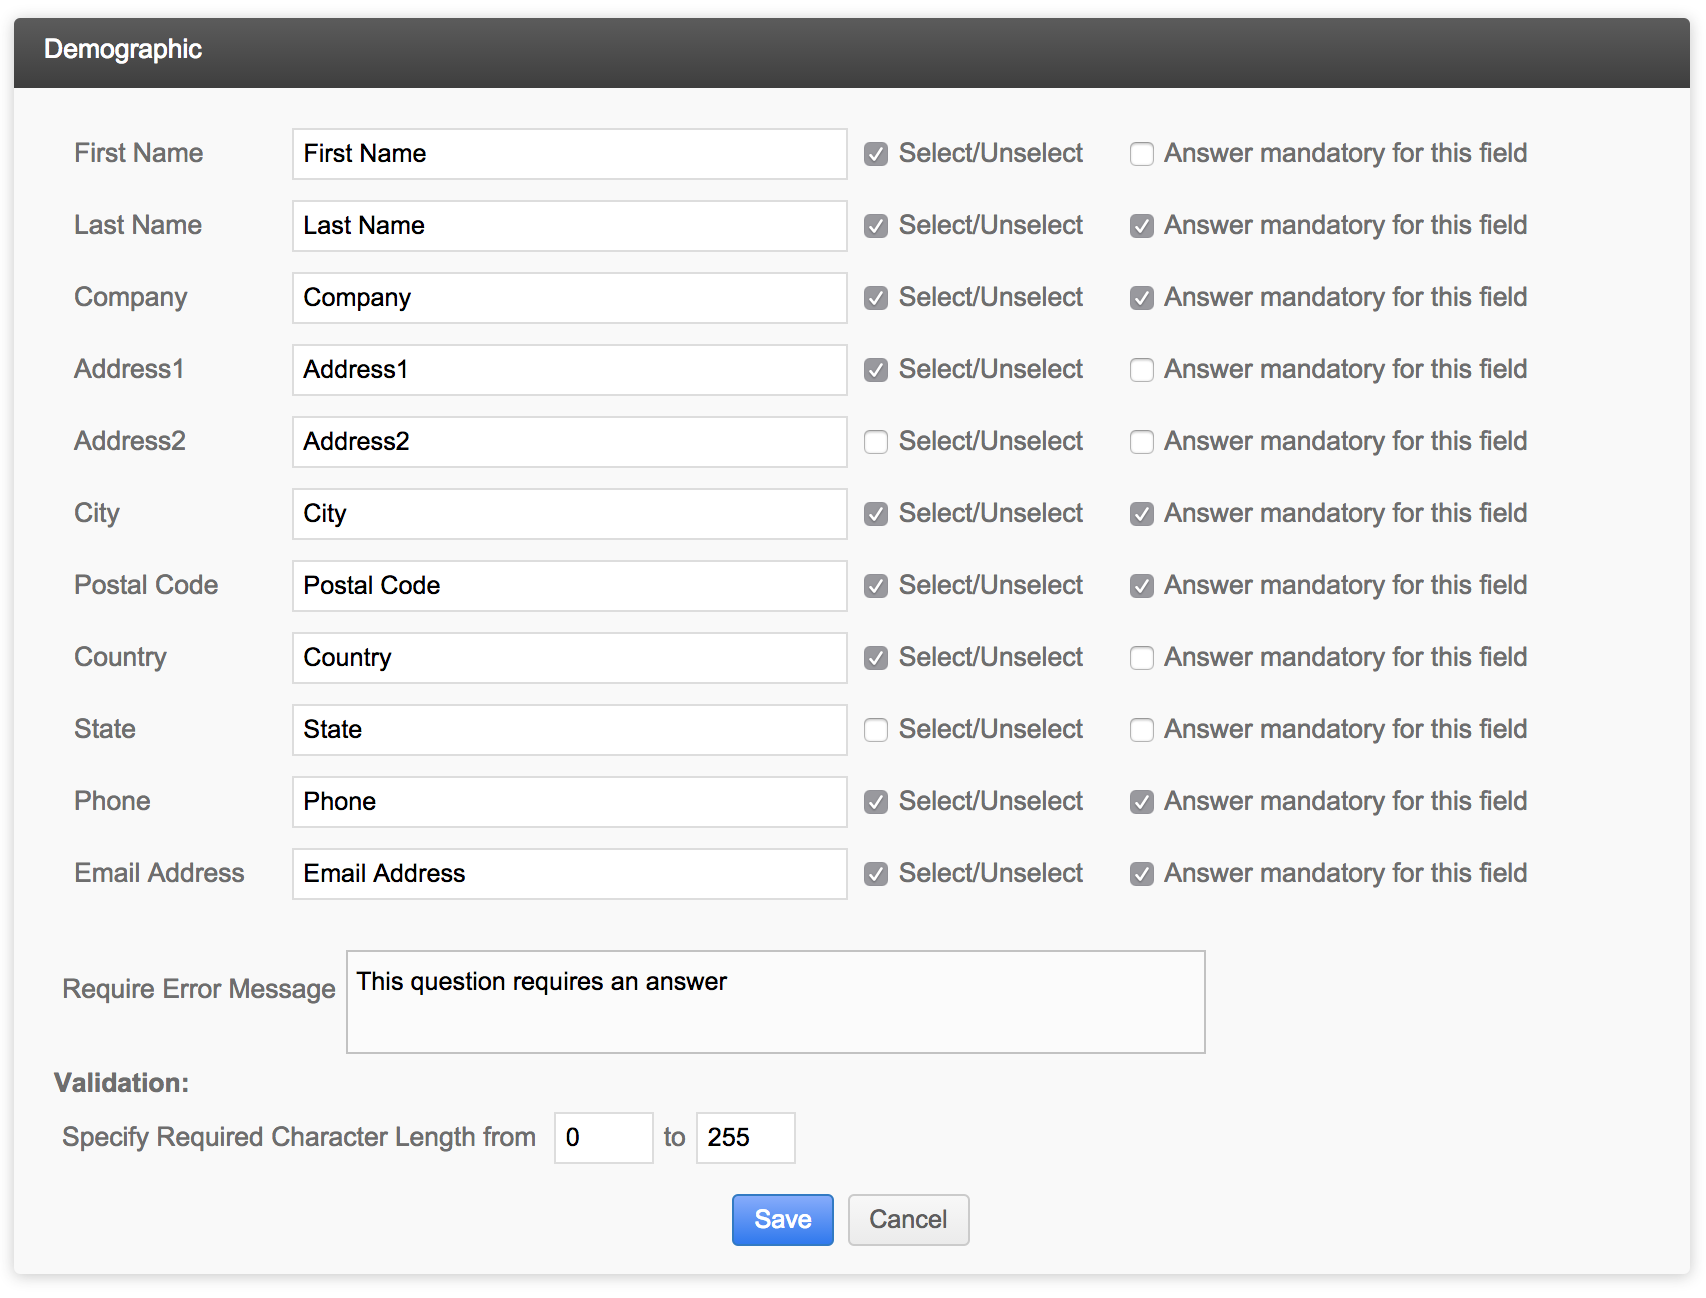Viewport: 1706px width, 1298px height.
Task: Disable Answer mandatory for Postal Code
Action: 1142,586
